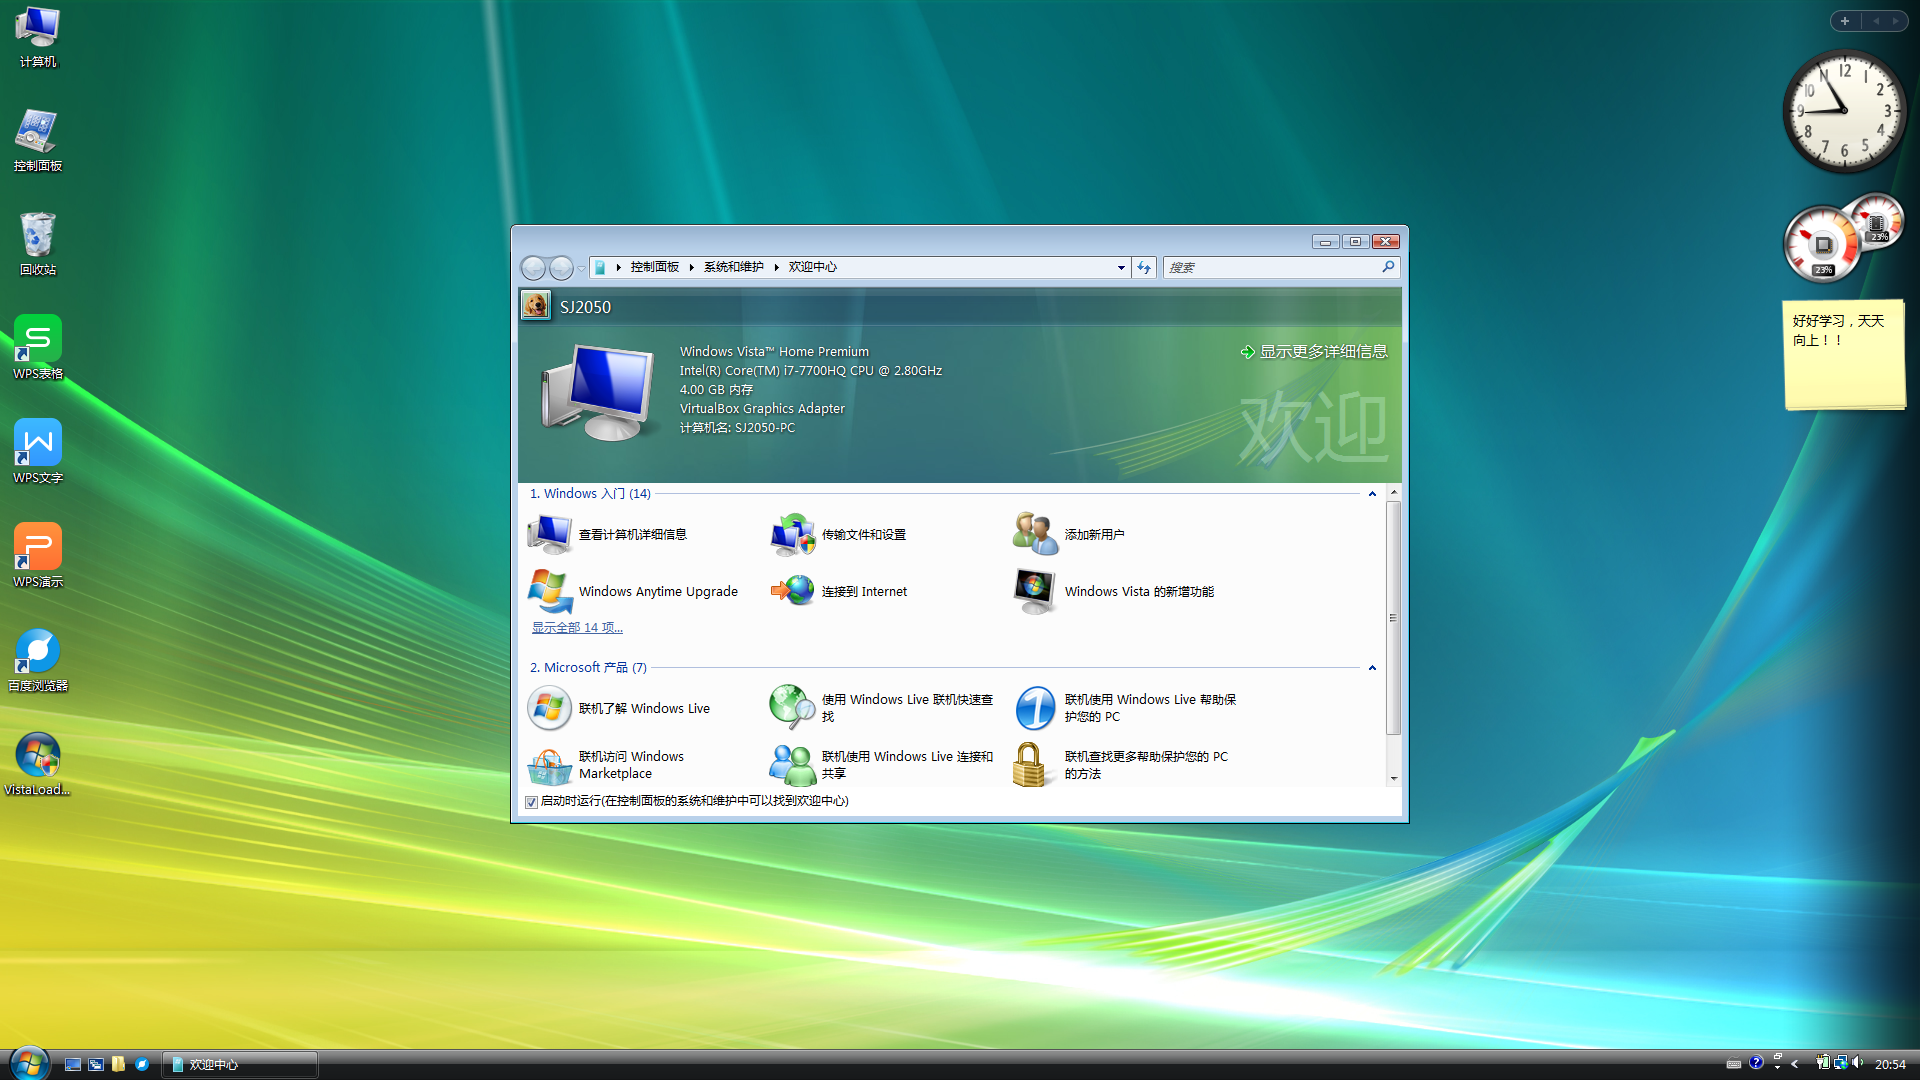Collapse the 2. Microsoft 产品 section
Viewport: 1920px width, 1080px height.
click(1372, 668)
